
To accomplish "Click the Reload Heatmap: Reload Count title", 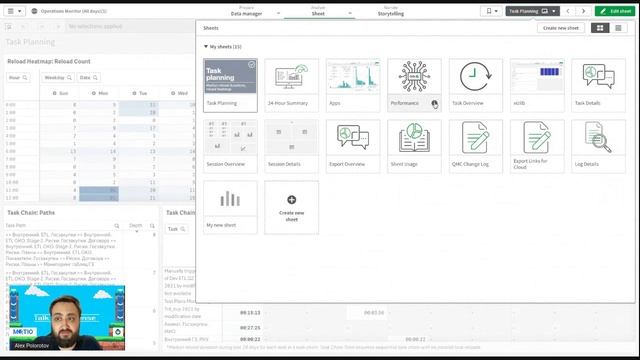I will (x=49, y=61).
